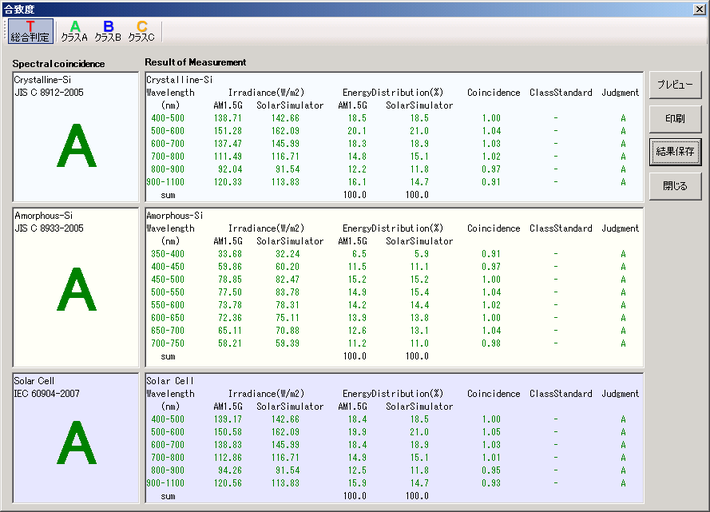Click Amorphous-Si SolarSimulator value 70.88

(288, 330)
